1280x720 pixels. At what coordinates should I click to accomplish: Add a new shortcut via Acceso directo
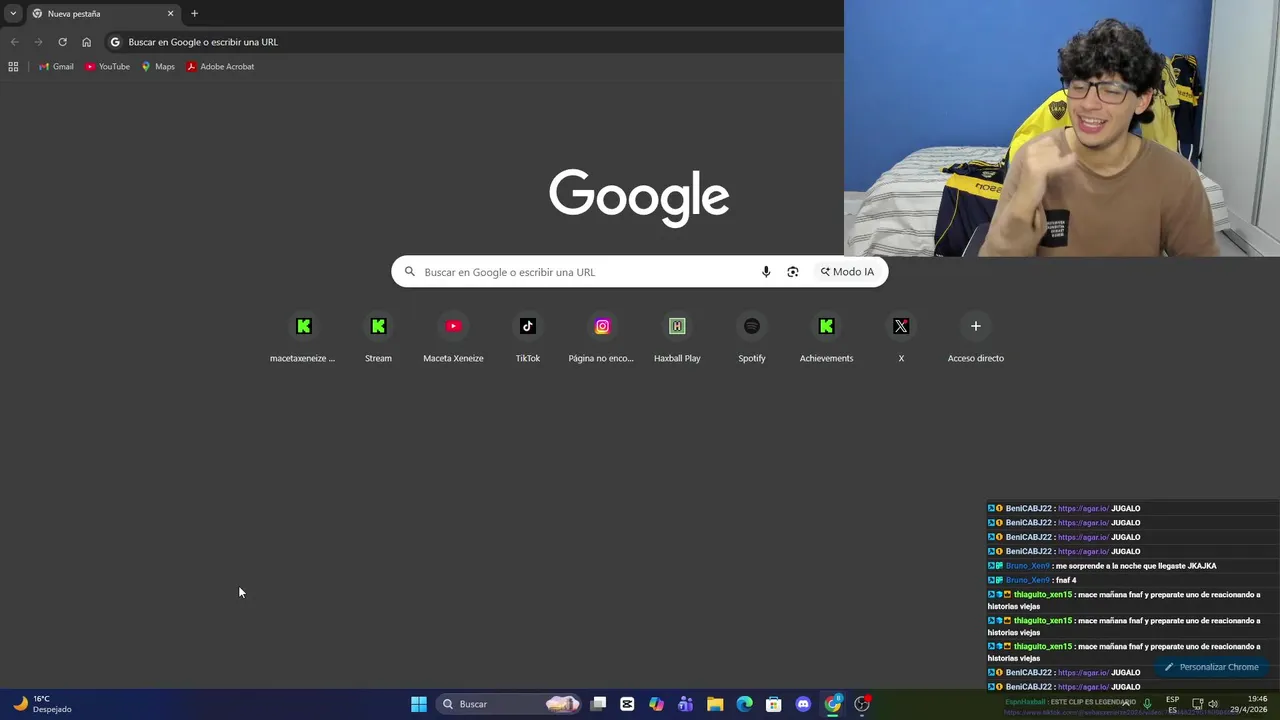coord(976,338)
